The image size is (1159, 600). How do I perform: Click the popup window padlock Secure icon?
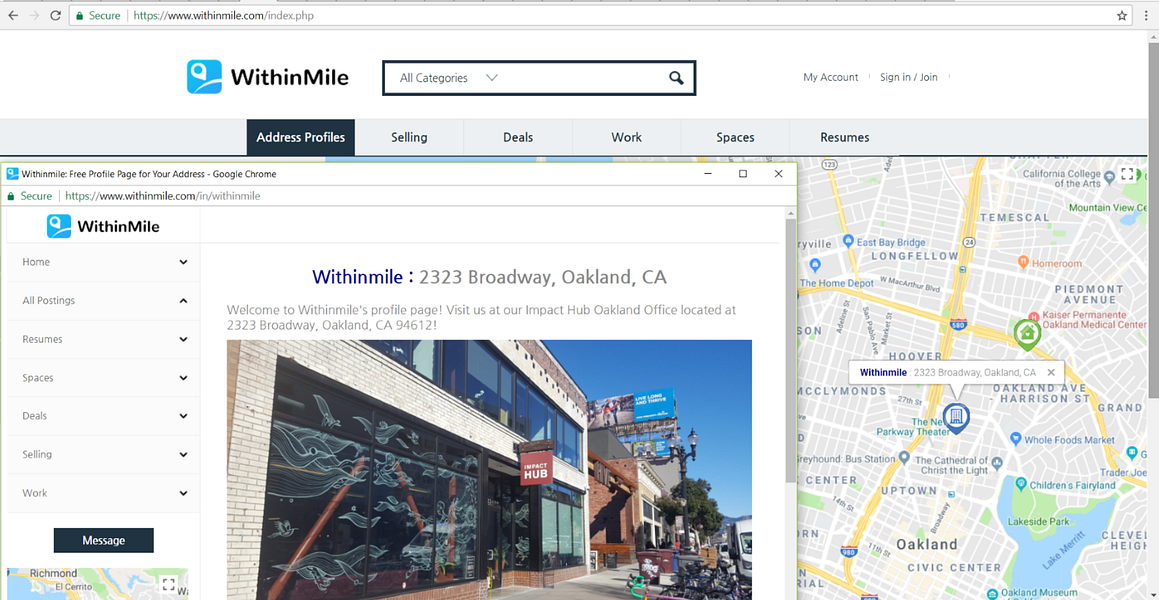click(x=11, y=196)
